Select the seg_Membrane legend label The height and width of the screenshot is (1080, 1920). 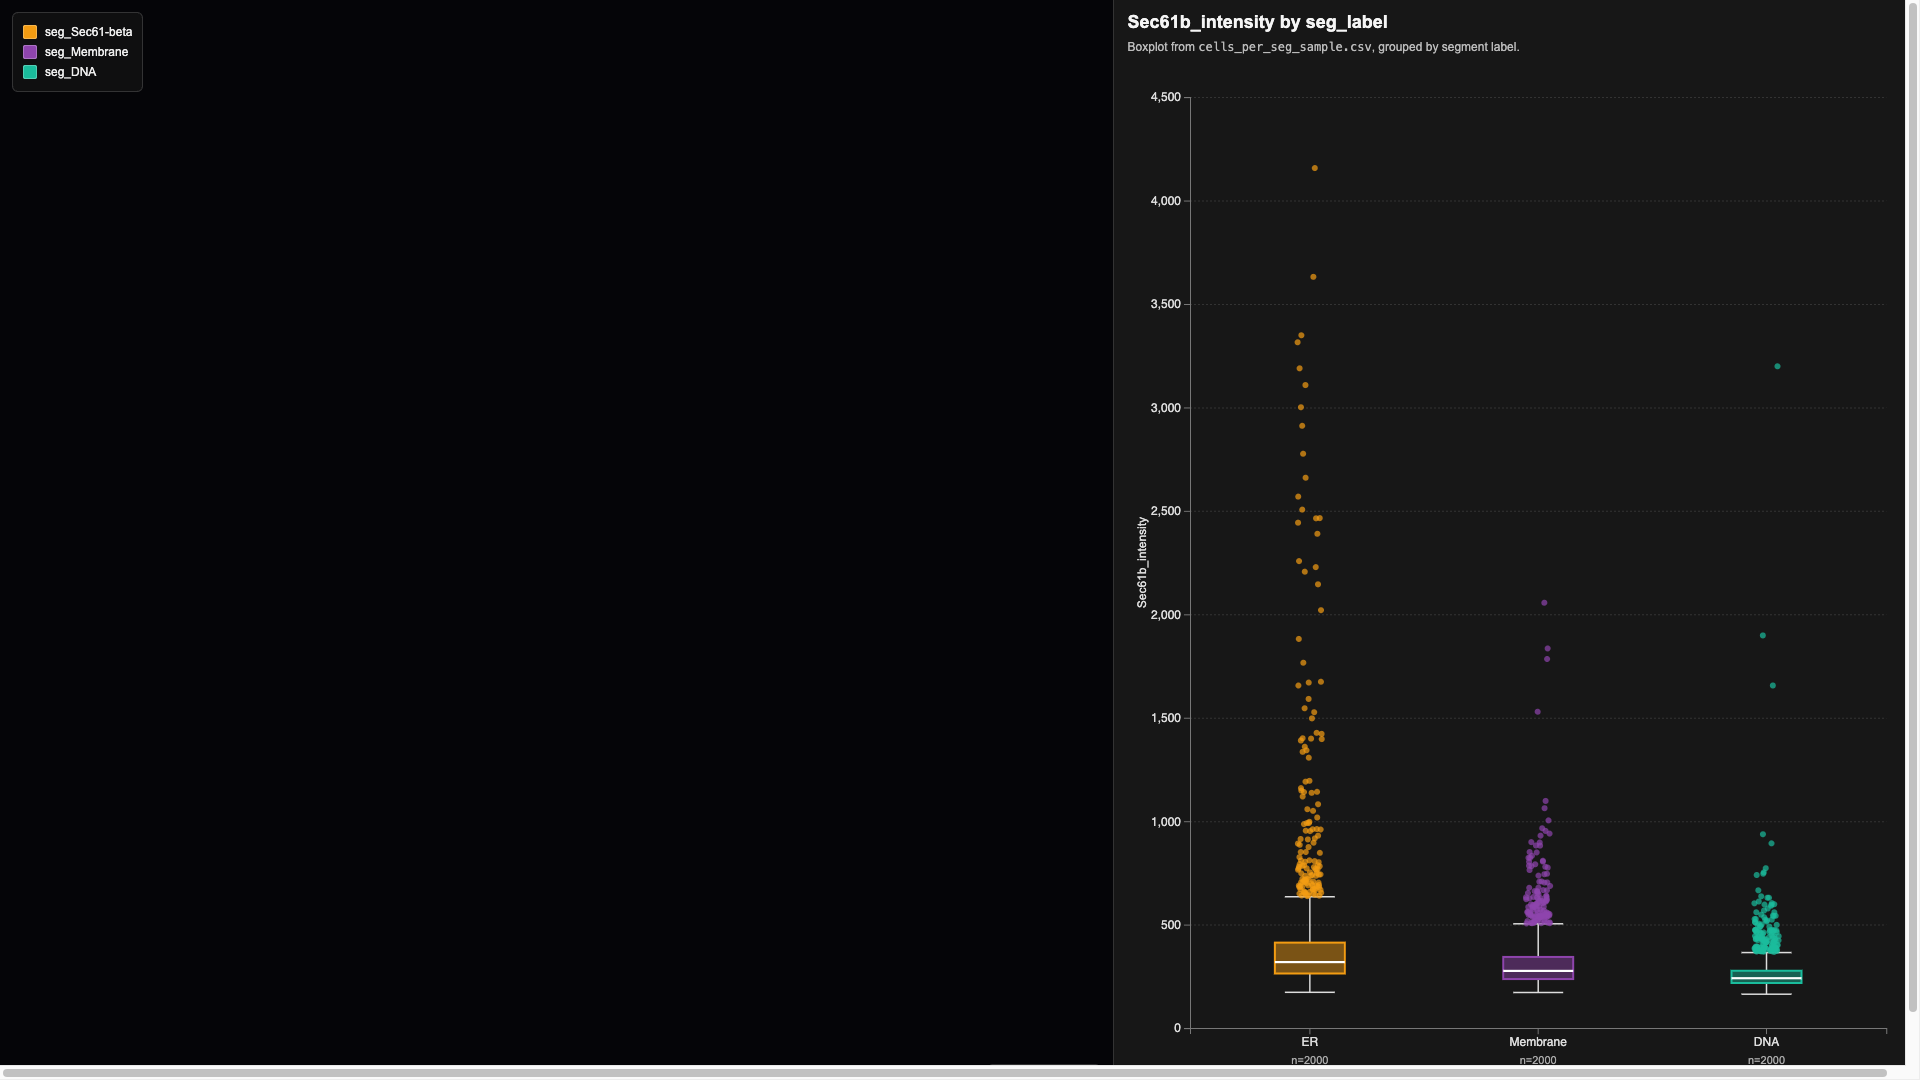(86, 52)
